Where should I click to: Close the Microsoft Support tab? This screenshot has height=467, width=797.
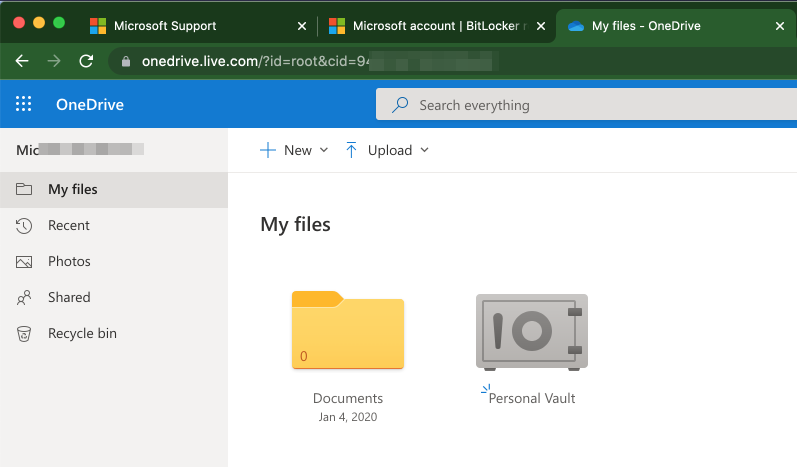tap(302, 26)
